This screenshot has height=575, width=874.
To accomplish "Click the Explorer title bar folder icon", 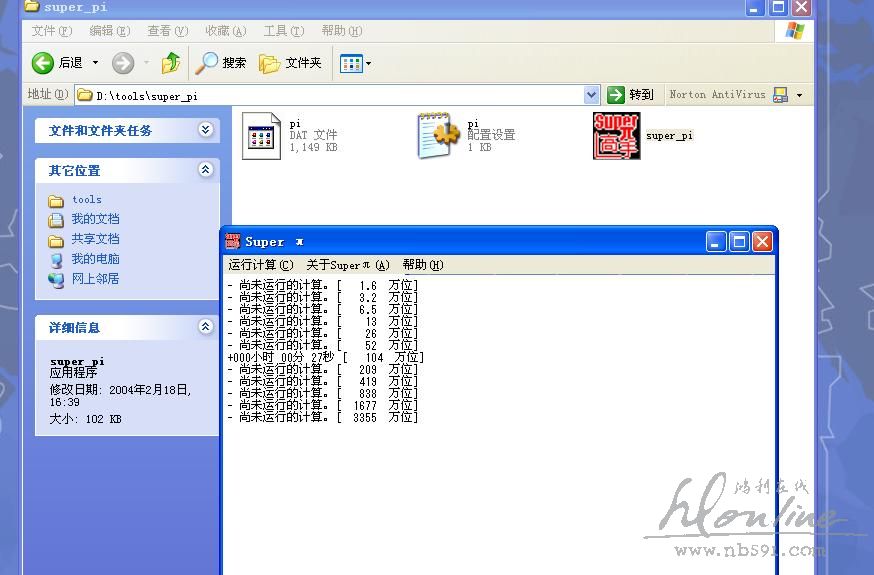I will point(32,6).
